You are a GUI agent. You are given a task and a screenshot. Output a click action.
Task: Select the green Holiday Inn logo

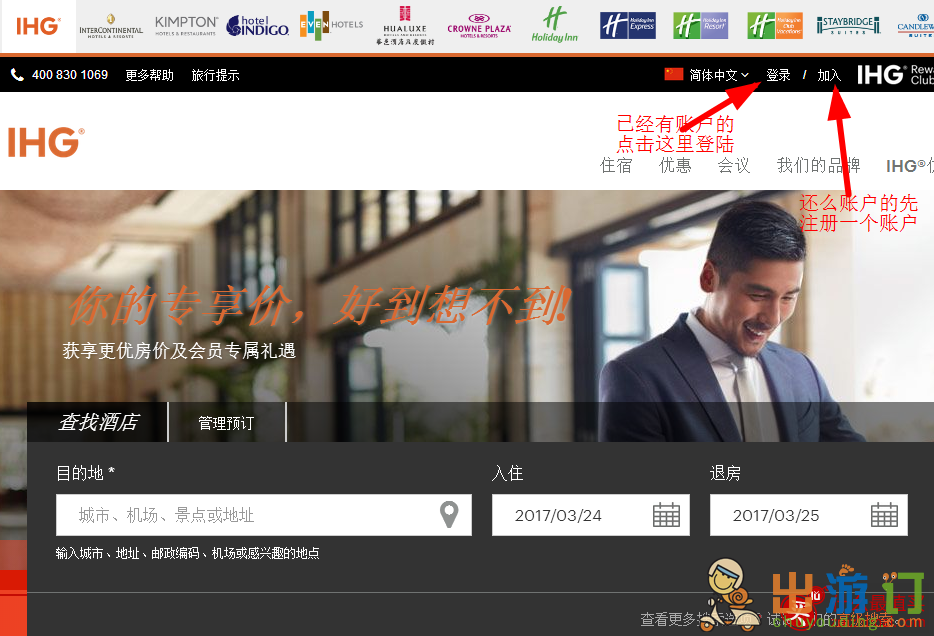(555, 24)
